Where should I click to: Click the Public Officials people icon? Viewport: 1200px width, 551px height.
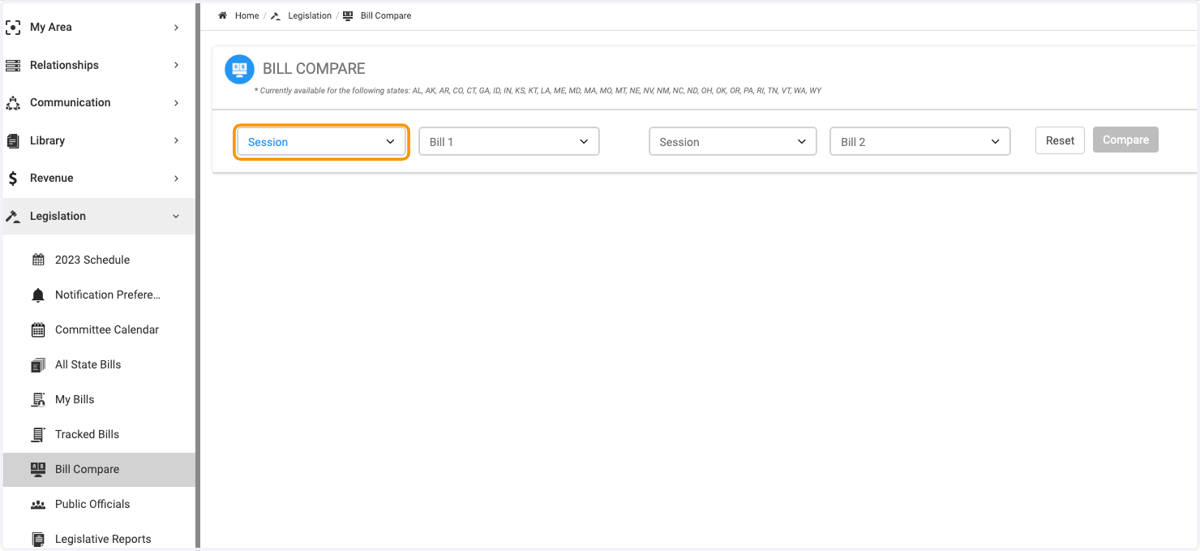[38, 505]
